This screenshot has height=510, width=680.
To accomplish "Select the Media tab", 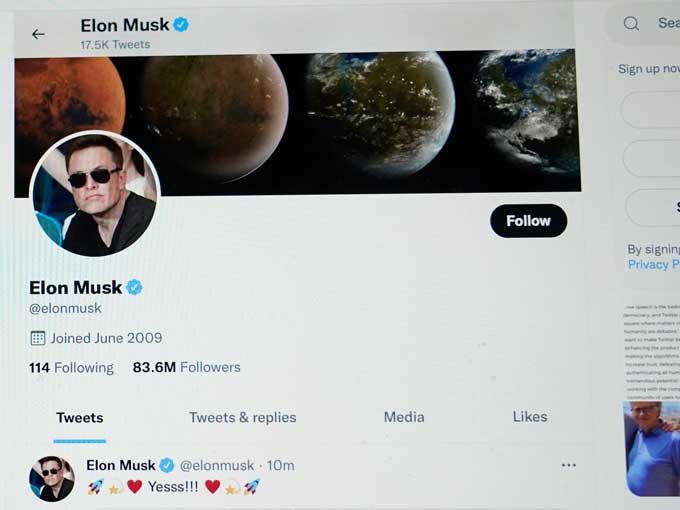I will pyautogui.click(x=404, y=417).
